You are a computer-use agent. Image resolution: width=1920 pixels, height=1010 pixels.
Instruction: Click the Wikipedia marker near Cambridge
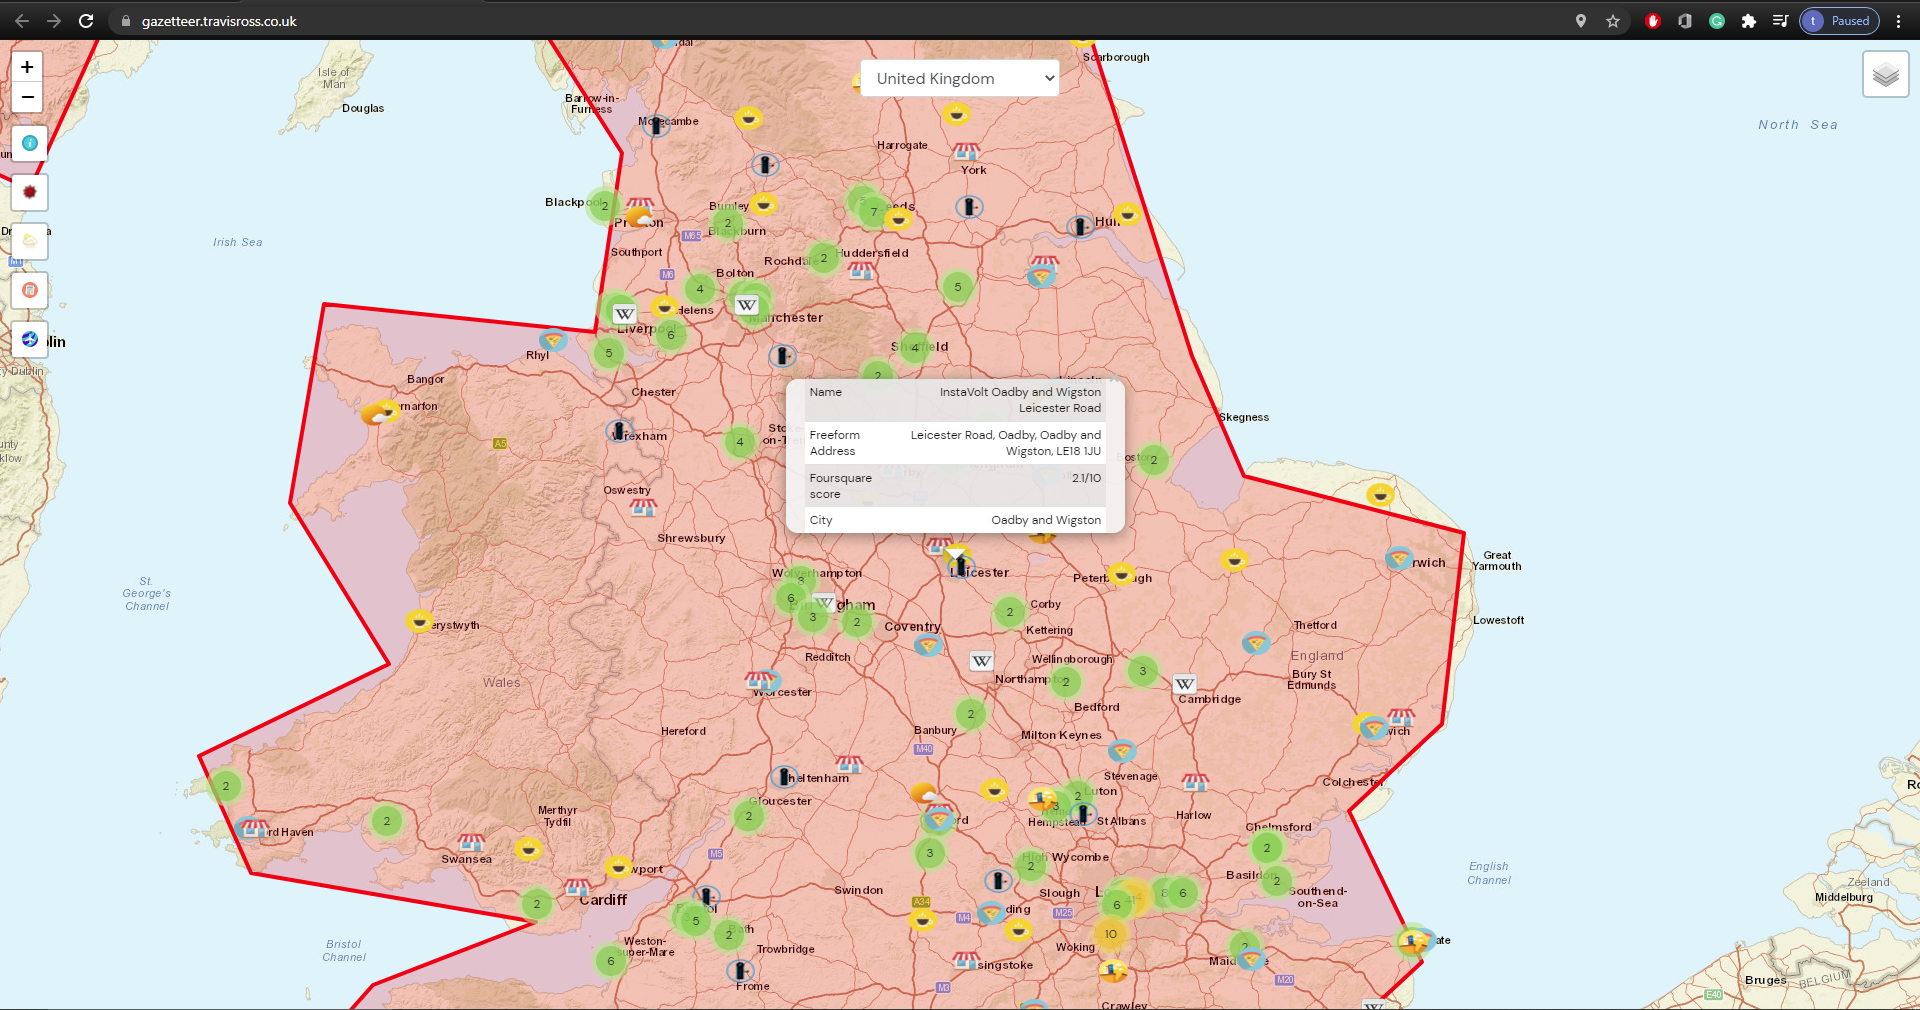(1184, 684)
